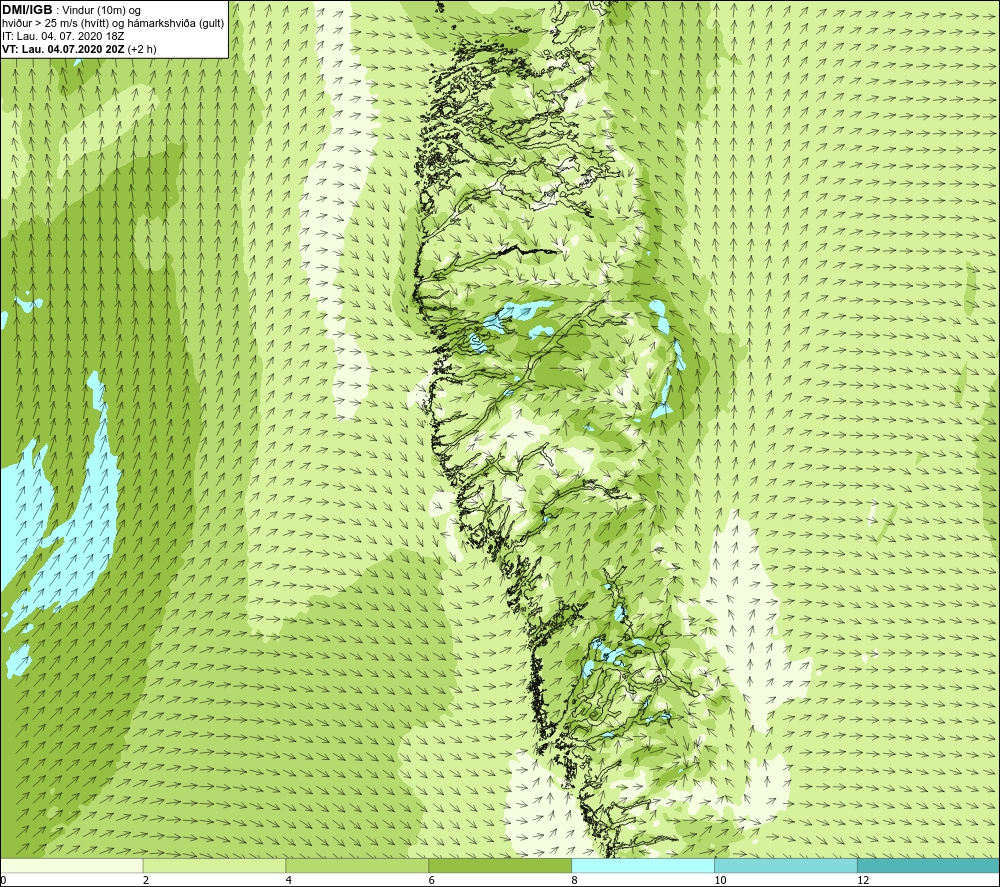Click the scale label '8' under color bar
The height and width of the screenshot is (887, 1000).
575,880
